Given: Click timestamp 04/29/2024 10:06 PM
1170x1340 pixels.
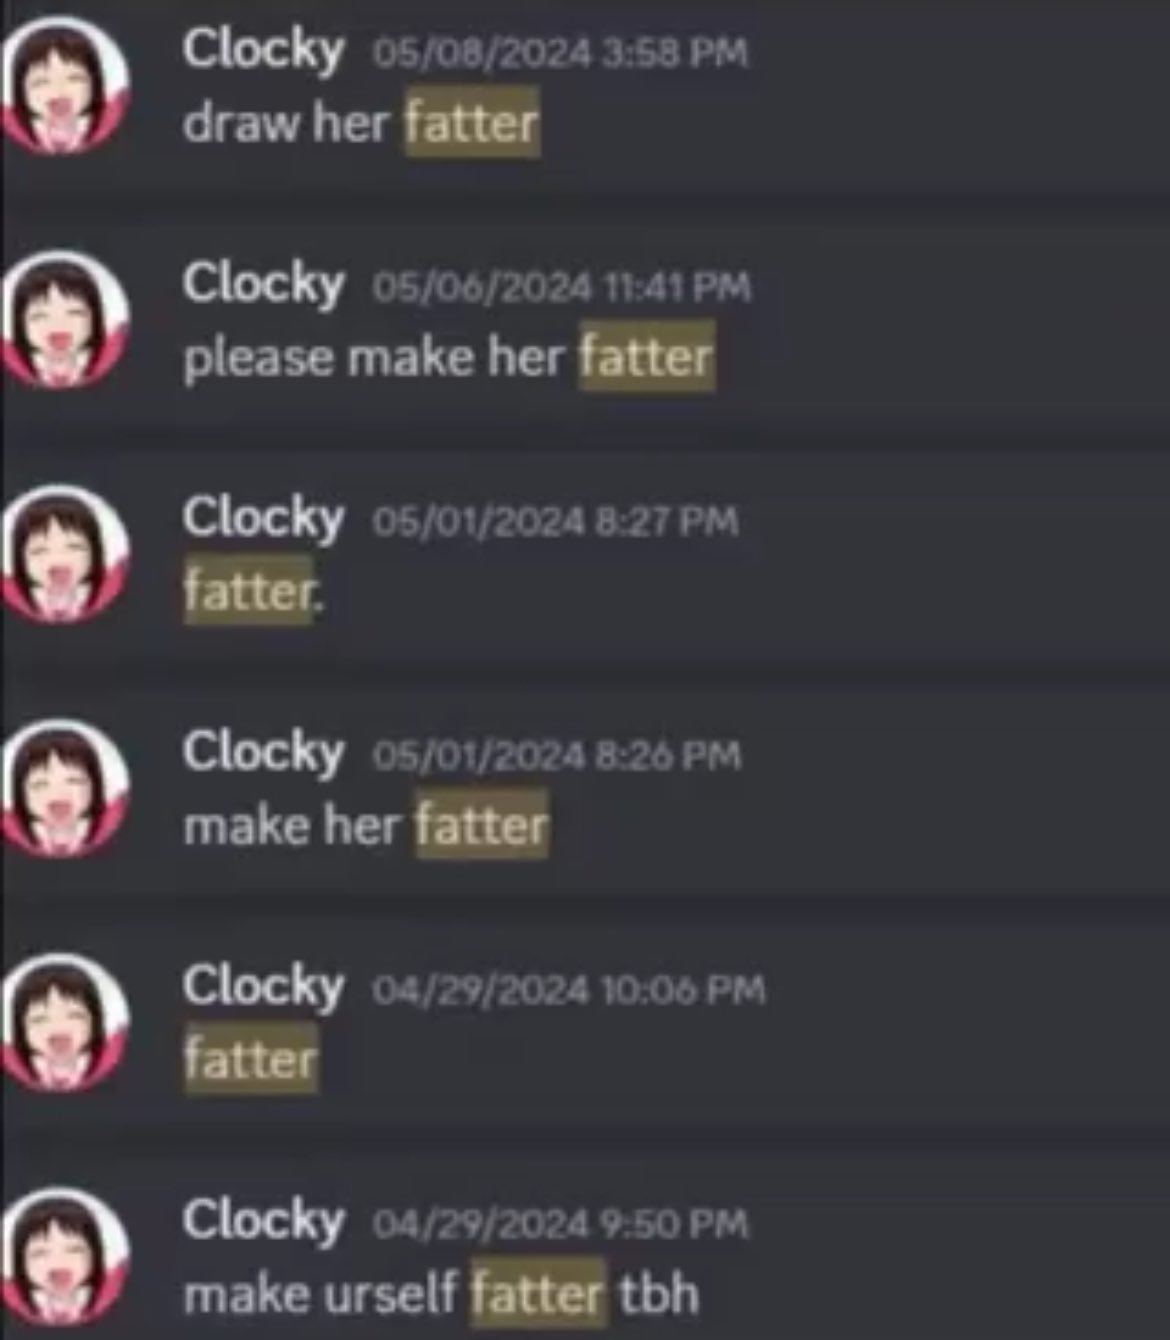Looking at the screenshot, I should point(569,991).
